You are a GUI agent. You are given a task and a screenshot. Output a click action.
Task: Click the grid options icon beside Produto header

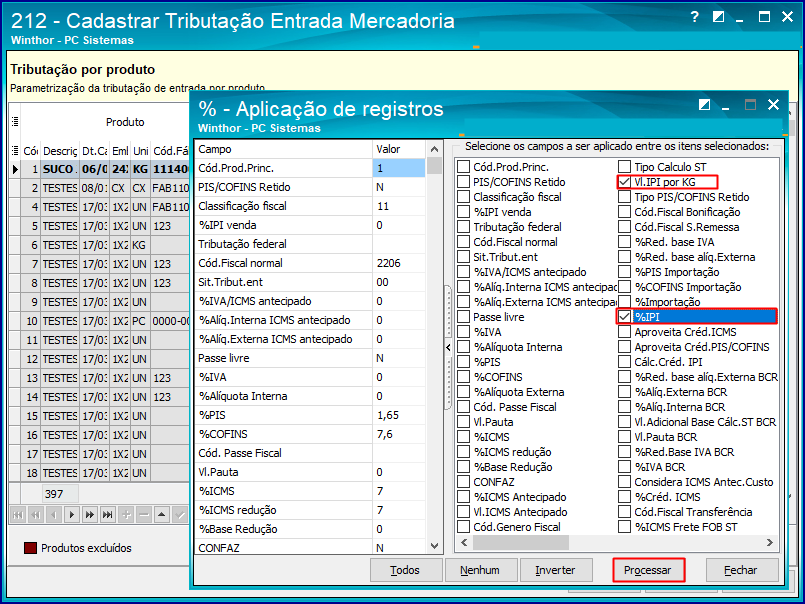coord(15,122)
